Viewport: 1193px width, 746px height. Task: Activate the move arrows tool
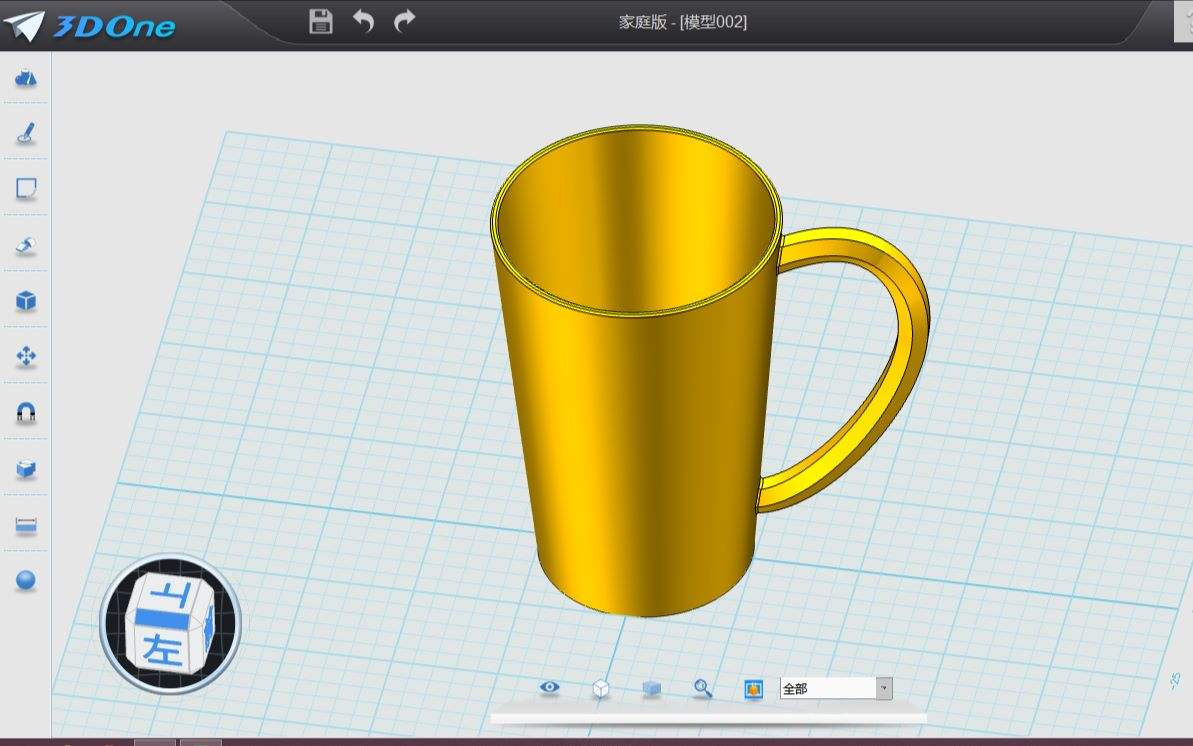(x=26, y=357)
